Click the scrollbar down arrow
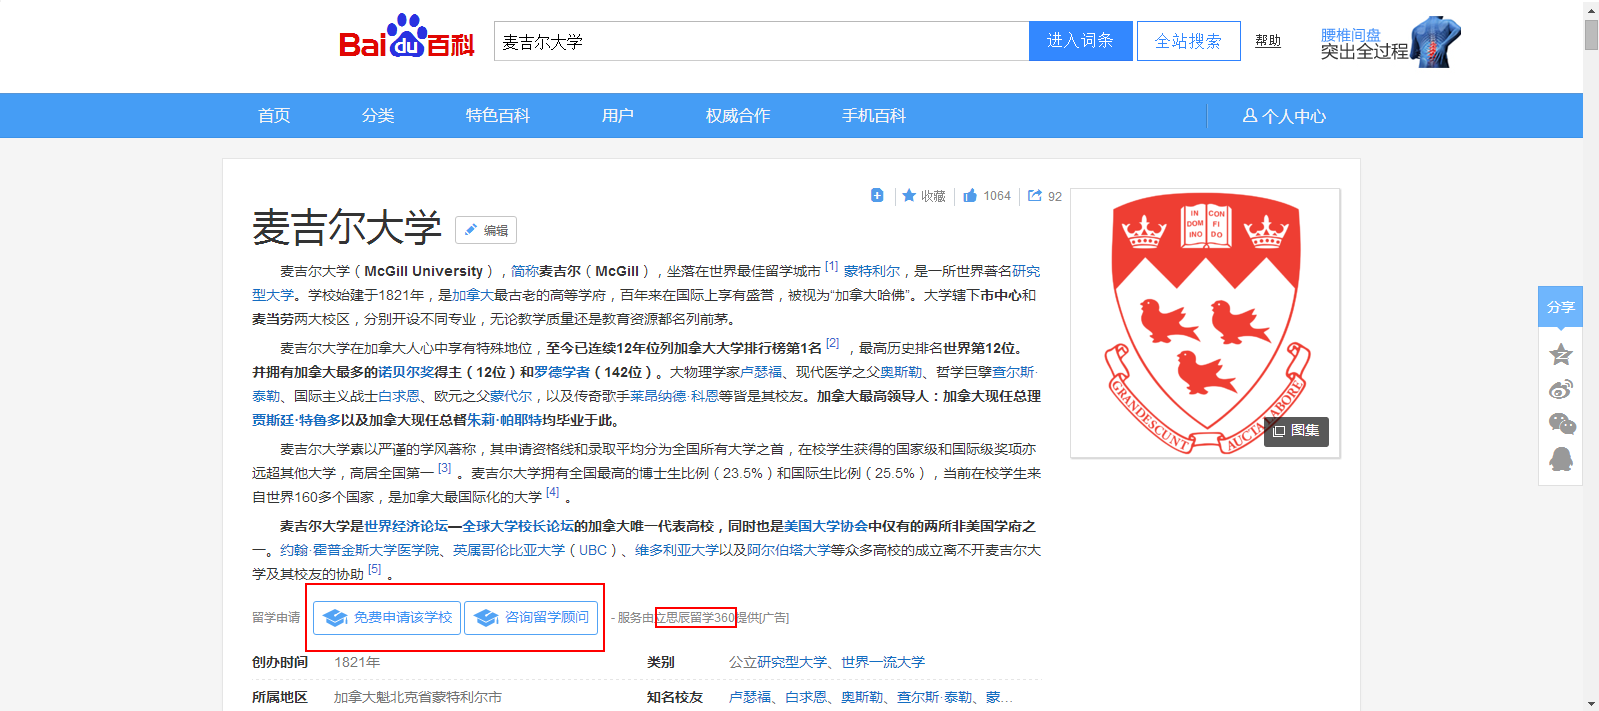Image resolution: width=1599 pixels, height=711 pixels. pyautogui.click(x=1591, y=703)
